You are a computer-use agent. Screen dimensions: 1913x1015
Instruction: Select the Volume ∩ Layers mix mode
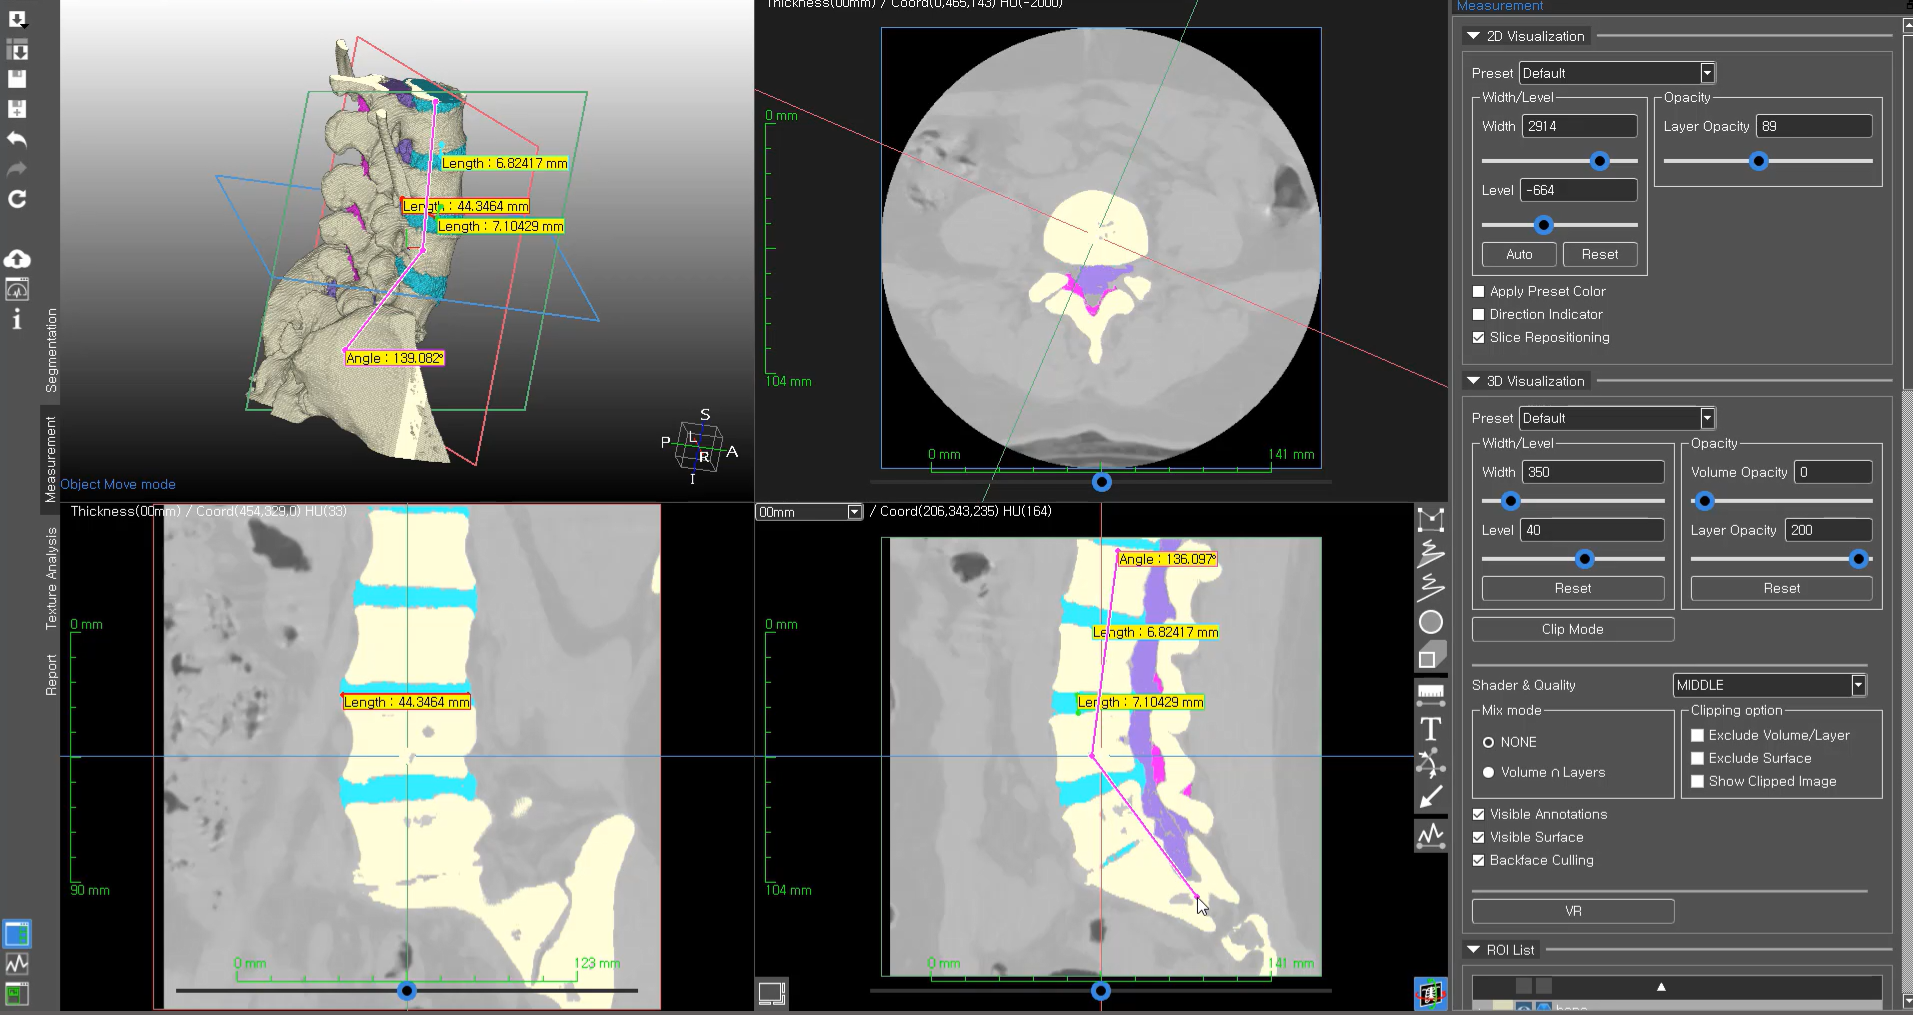pyautogui.click(x=1488, y=772)
